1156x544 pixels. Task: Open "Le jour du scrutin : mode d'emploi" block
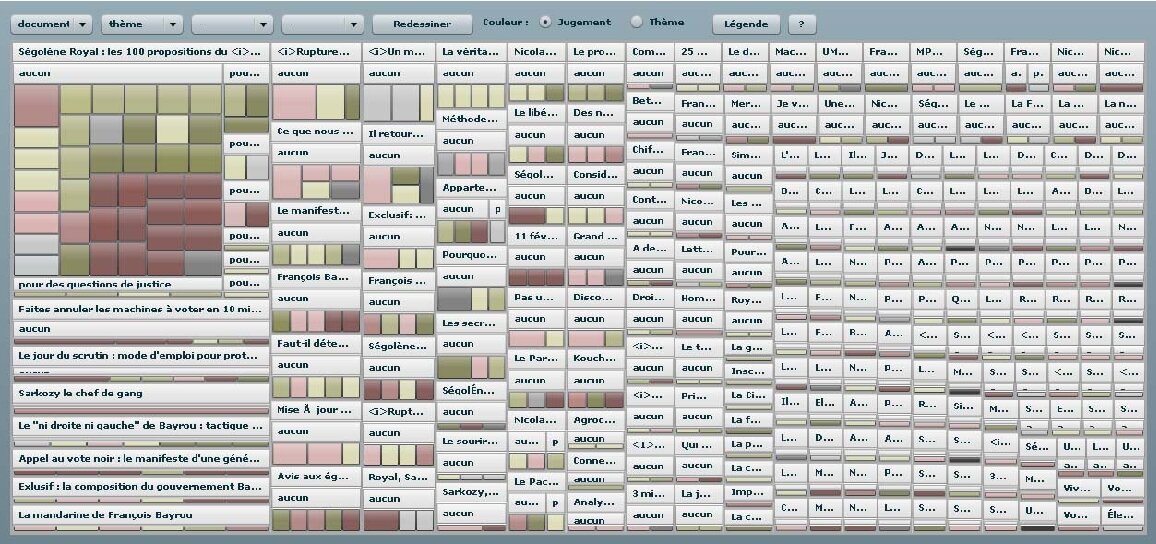click(141, 355)
